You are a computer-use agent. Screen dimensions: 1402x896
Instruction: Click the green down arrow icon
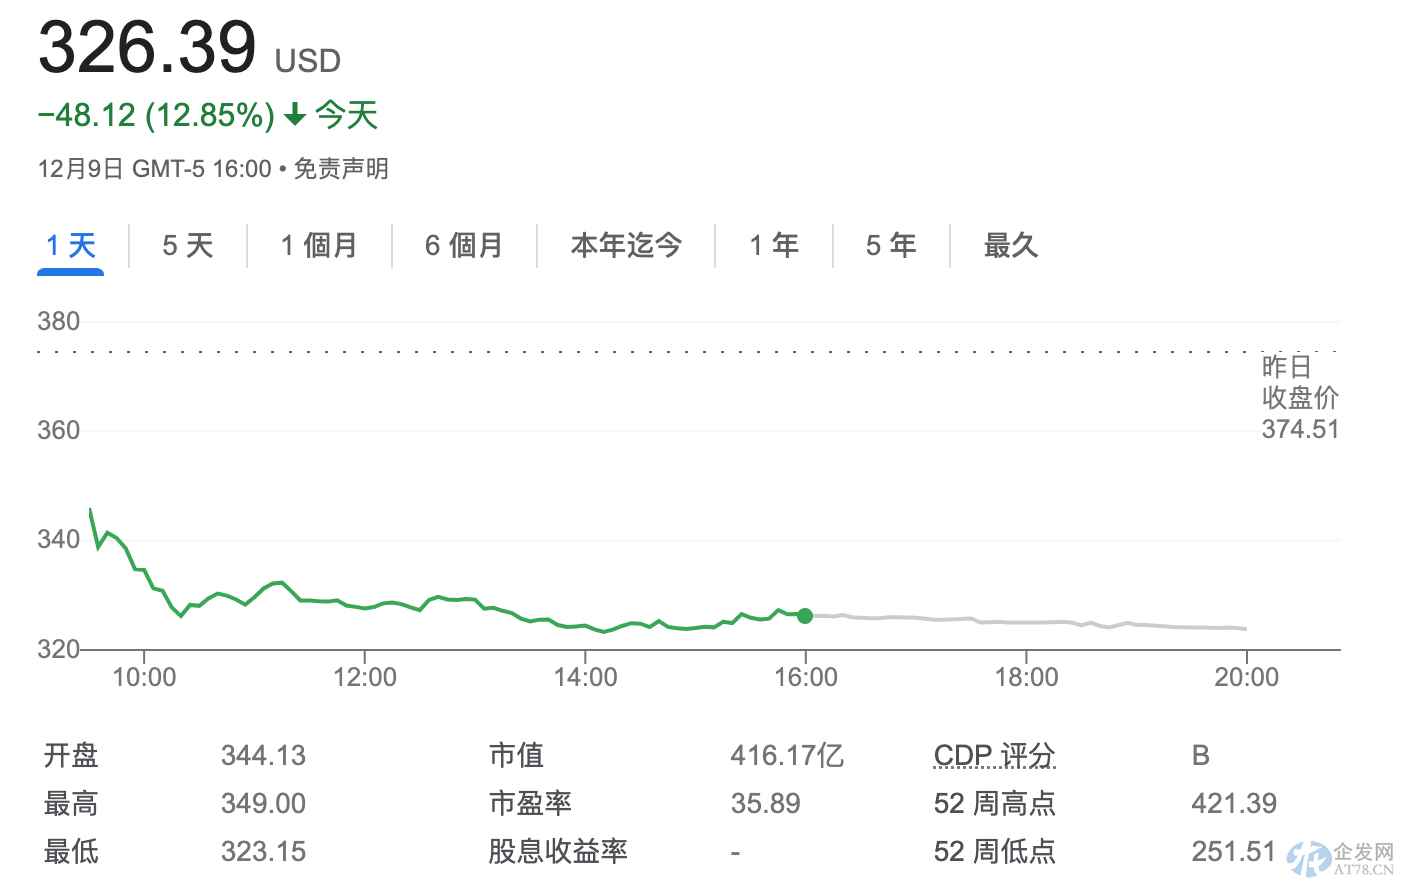pos(294,116)
